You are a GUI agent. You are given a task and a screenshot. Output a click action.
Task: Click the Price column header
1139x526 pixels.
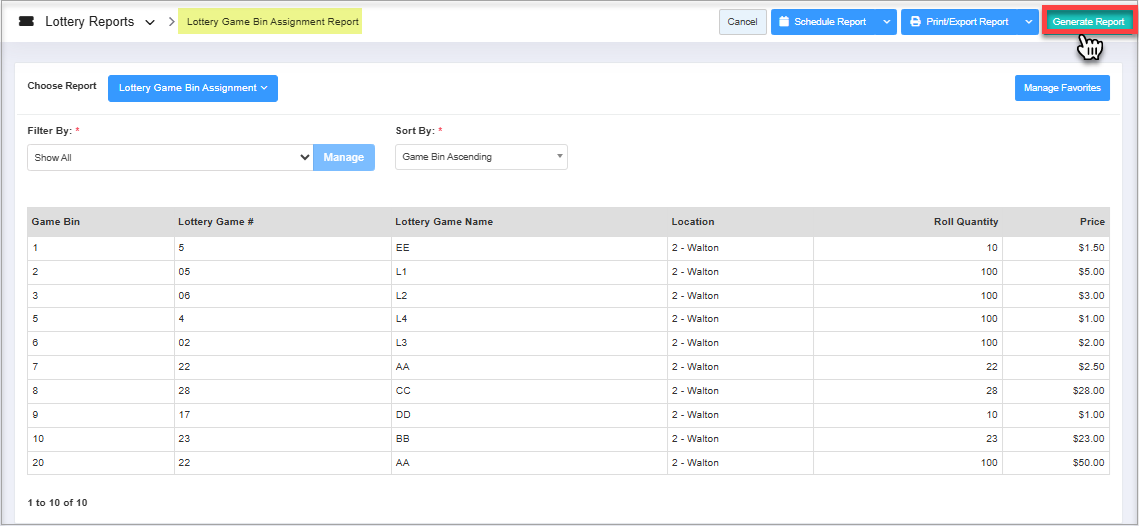click(x=1091, y=222)
